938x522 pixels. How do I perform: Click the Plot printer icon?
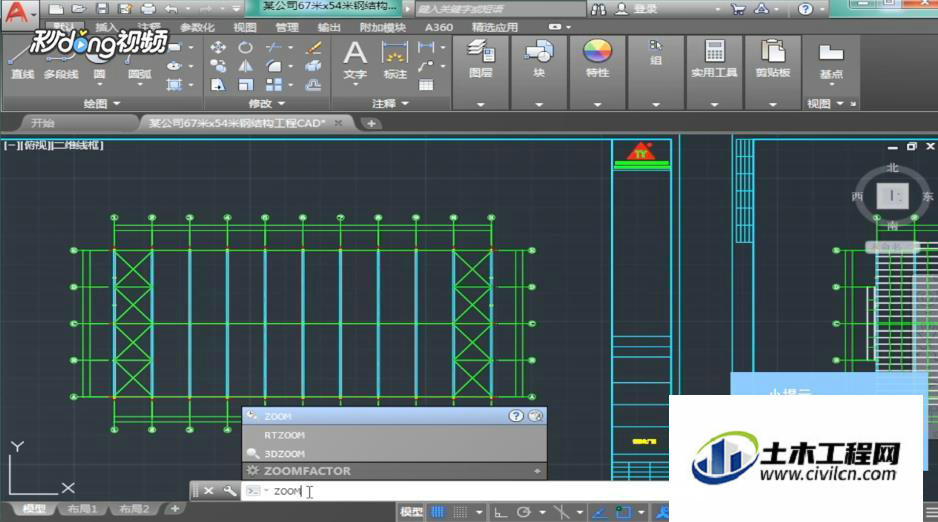[147, 9]
